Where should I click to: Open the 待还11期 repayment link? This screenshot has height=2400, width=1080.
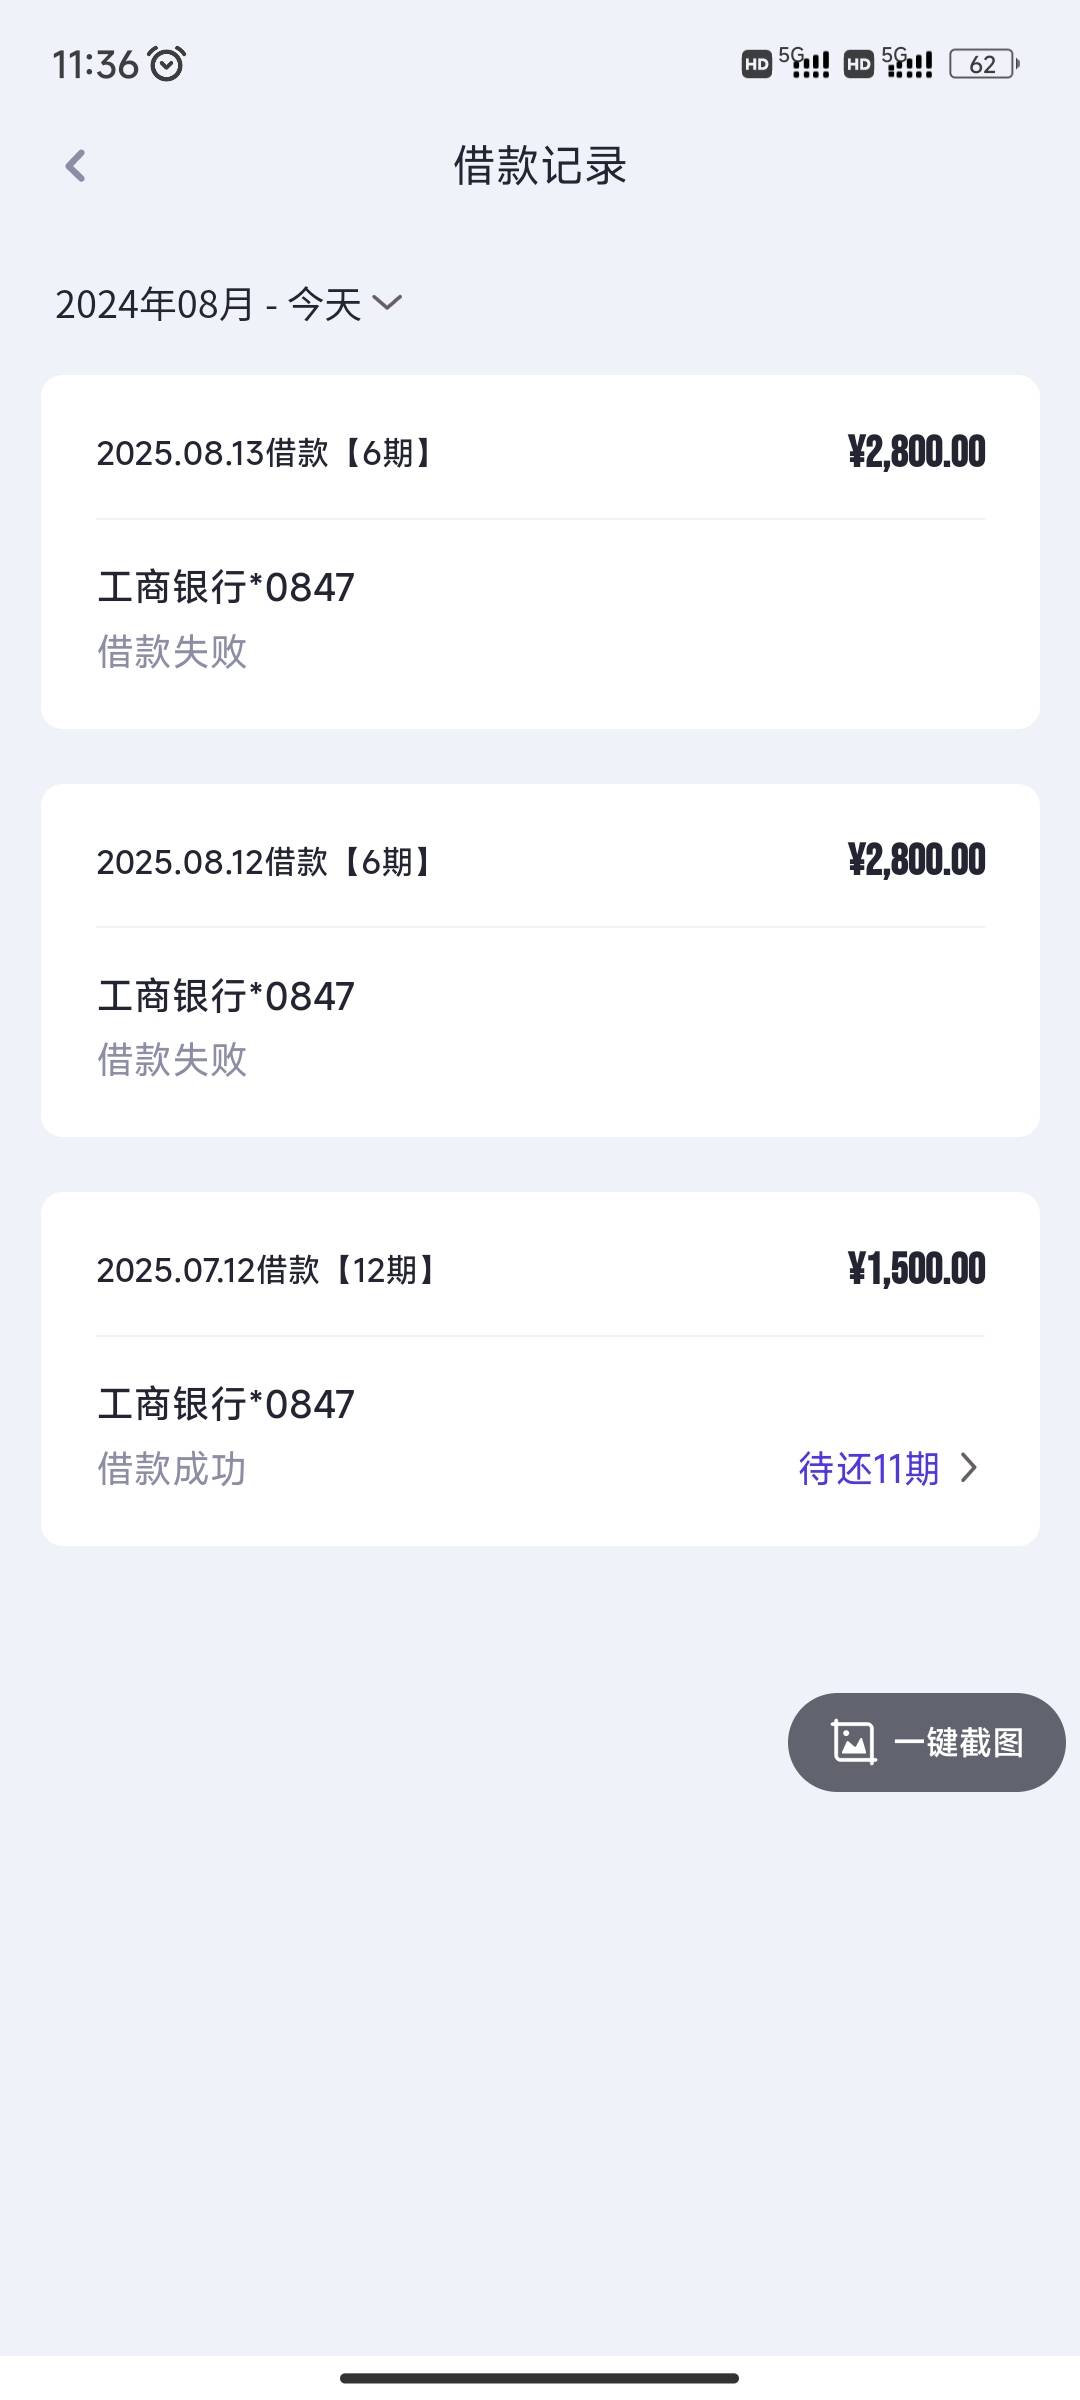pyautogui.click(x=888, y=1468)
